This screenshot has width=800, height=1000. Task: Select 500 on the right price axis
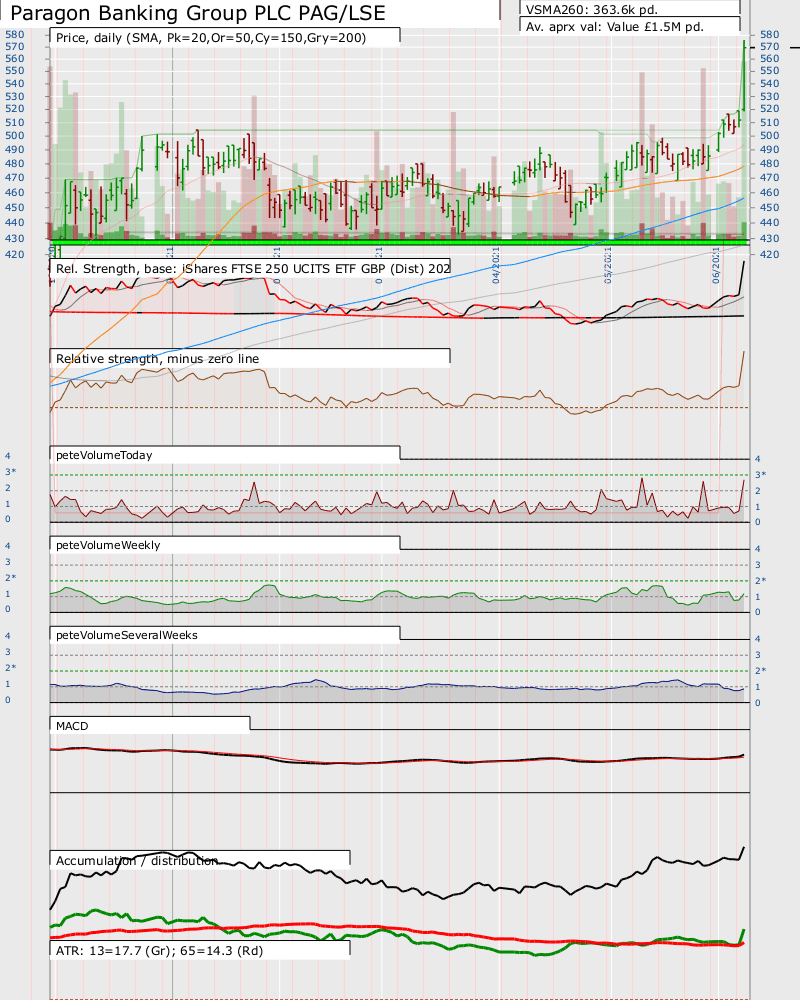pyautogui.click(x=769, y=135)
